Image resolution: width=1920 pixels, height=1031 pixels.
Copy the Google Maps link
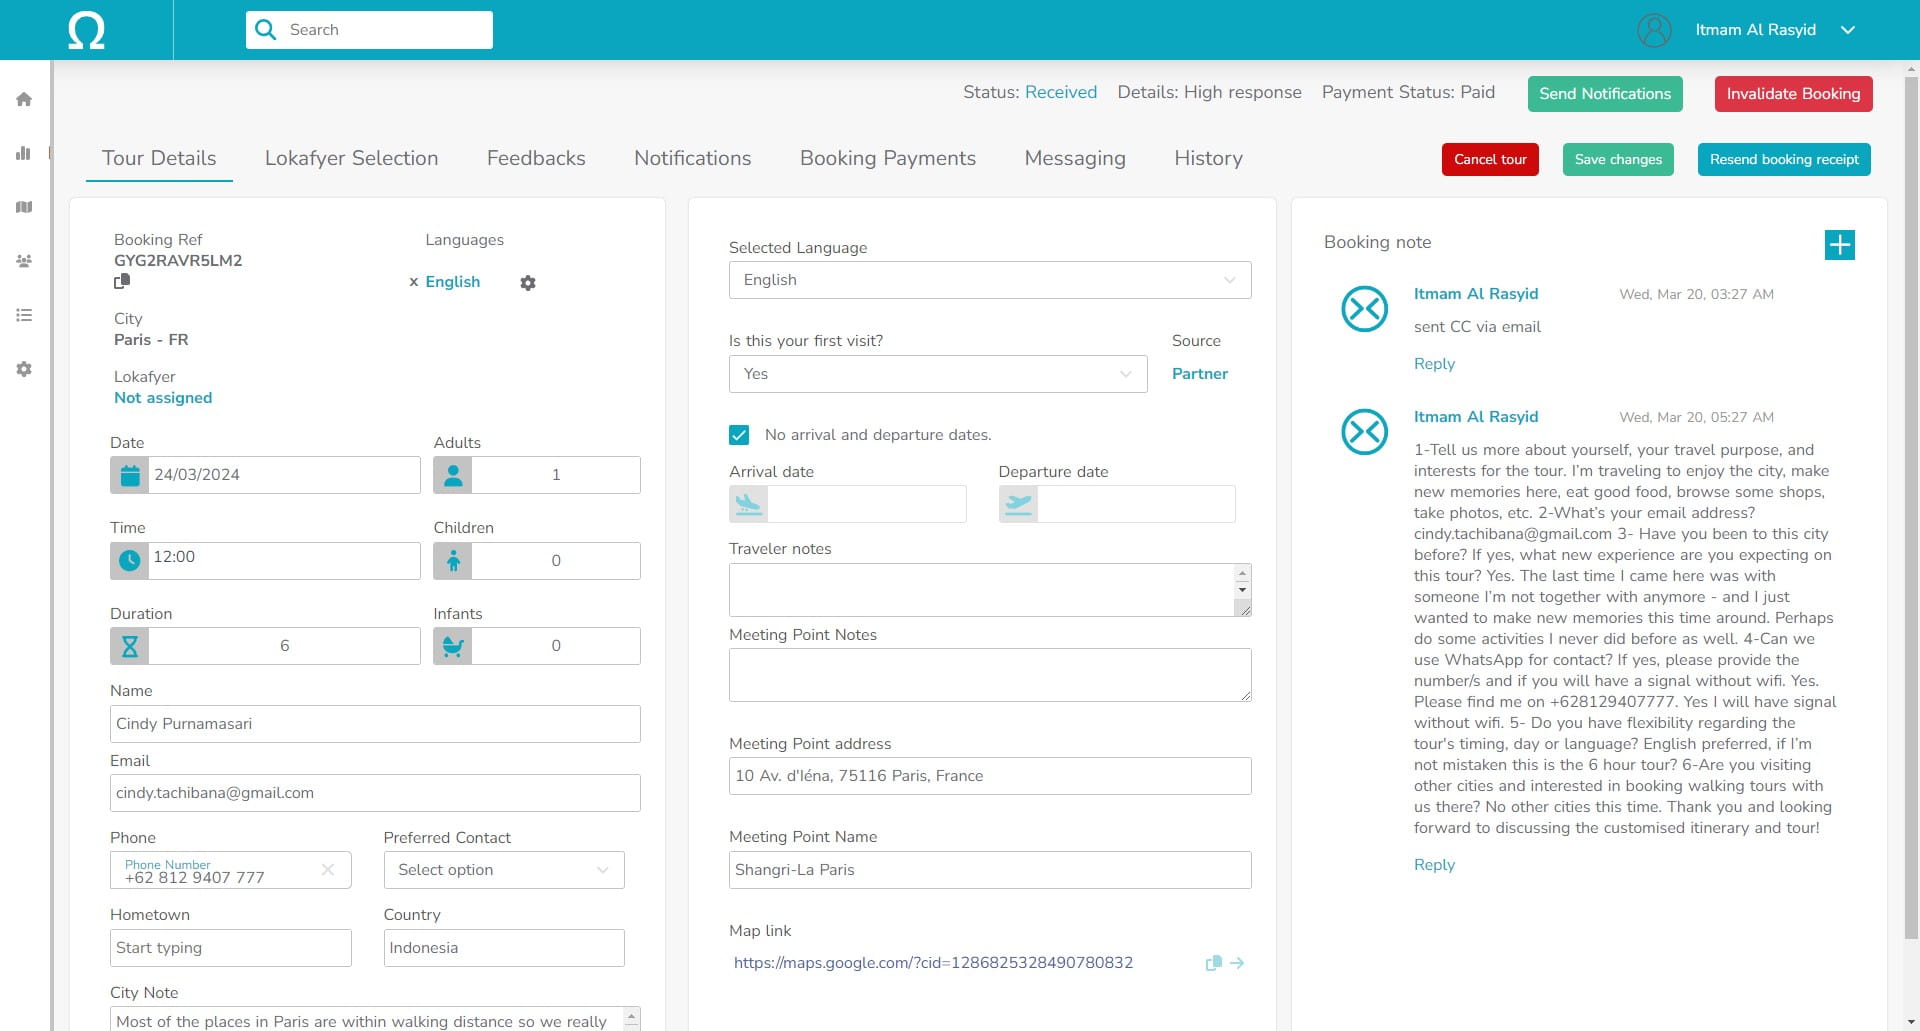1213,963
